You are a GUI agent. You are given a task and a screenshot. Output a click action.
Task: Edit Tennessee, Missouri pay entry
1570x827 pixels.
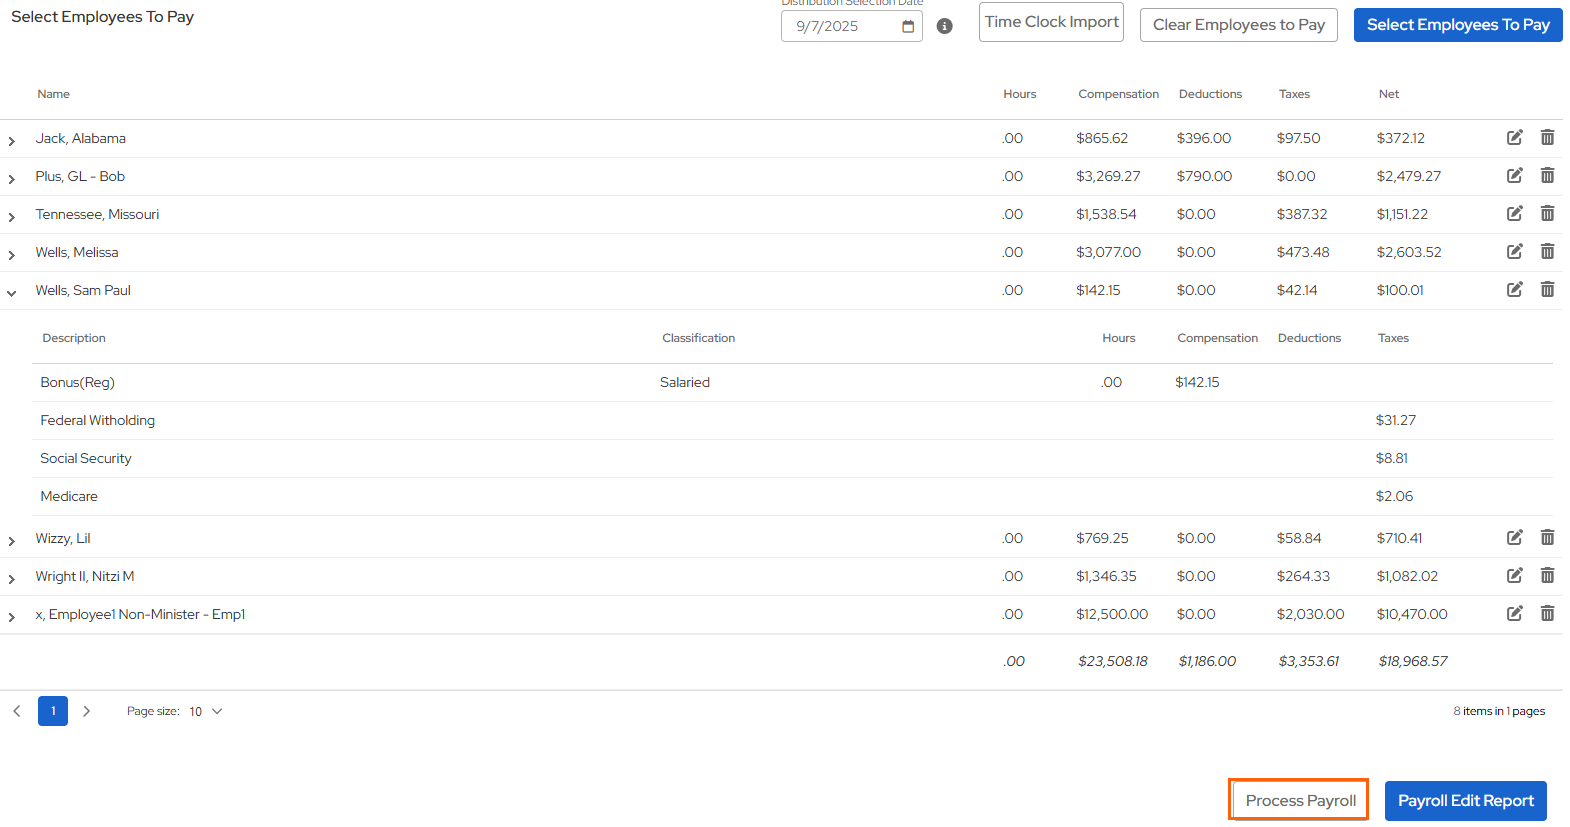(1514, 214)
